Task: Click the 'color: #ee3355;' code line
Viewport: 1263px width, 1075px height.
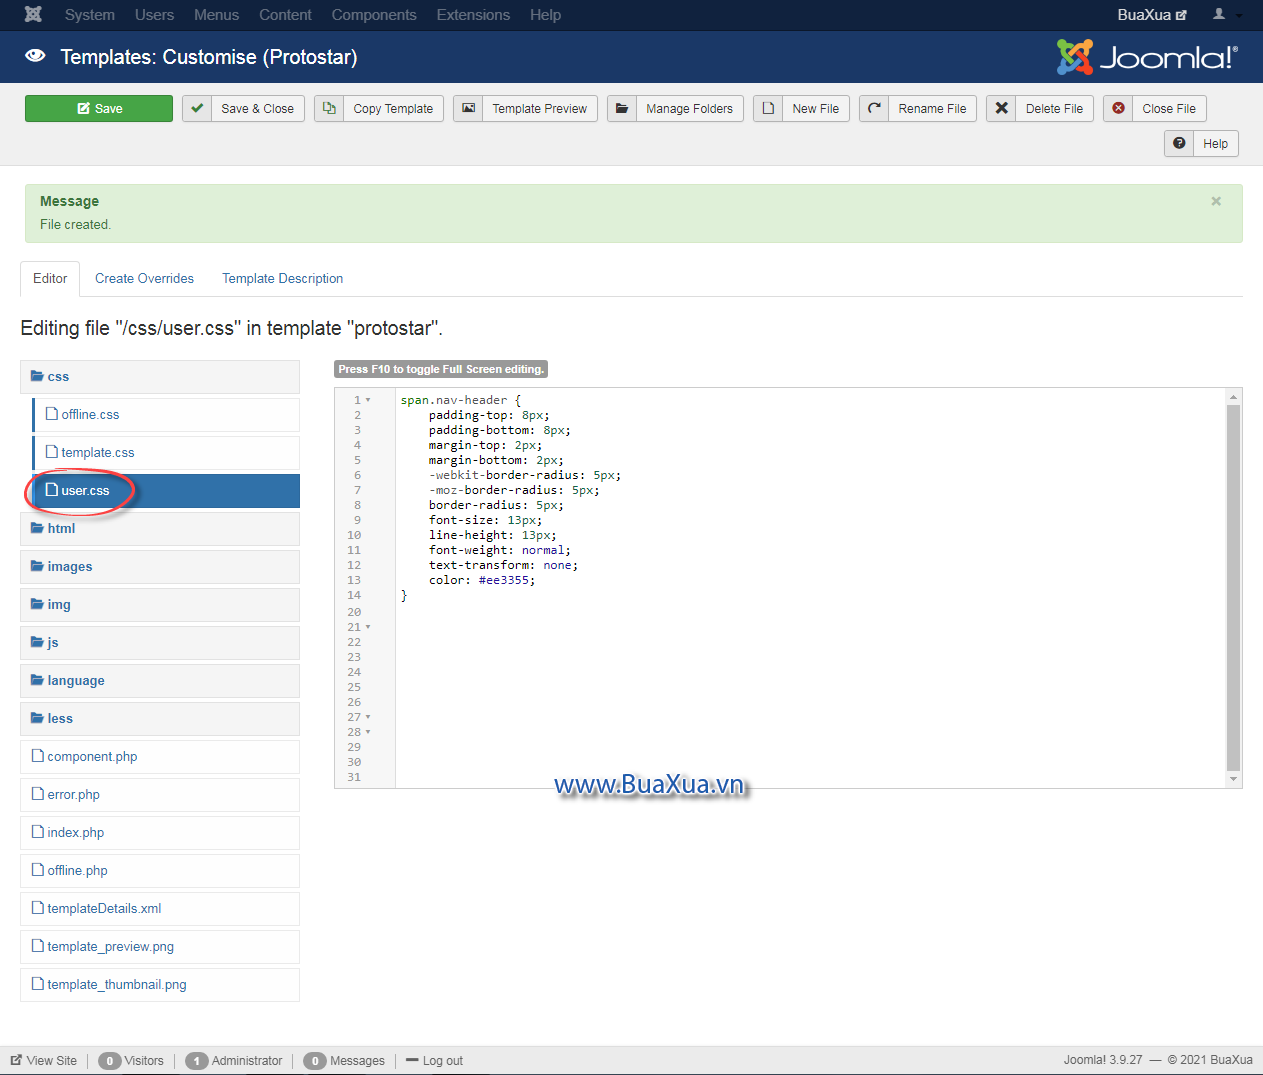Action: [482, 580]
